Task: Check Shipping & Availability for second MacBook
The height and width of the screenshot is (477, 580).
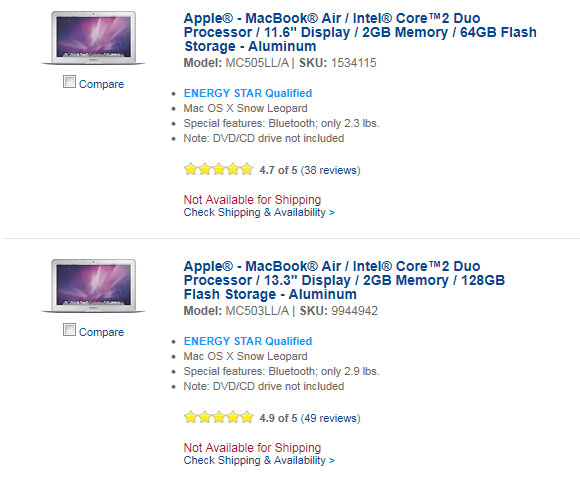Action: click(x=259, y=461)
